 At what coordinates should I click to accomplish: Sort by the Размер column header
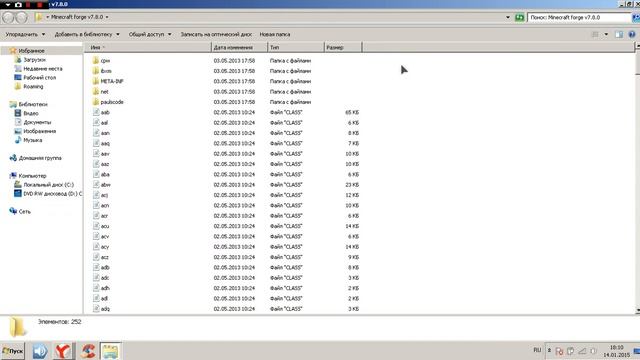[343, 47]
